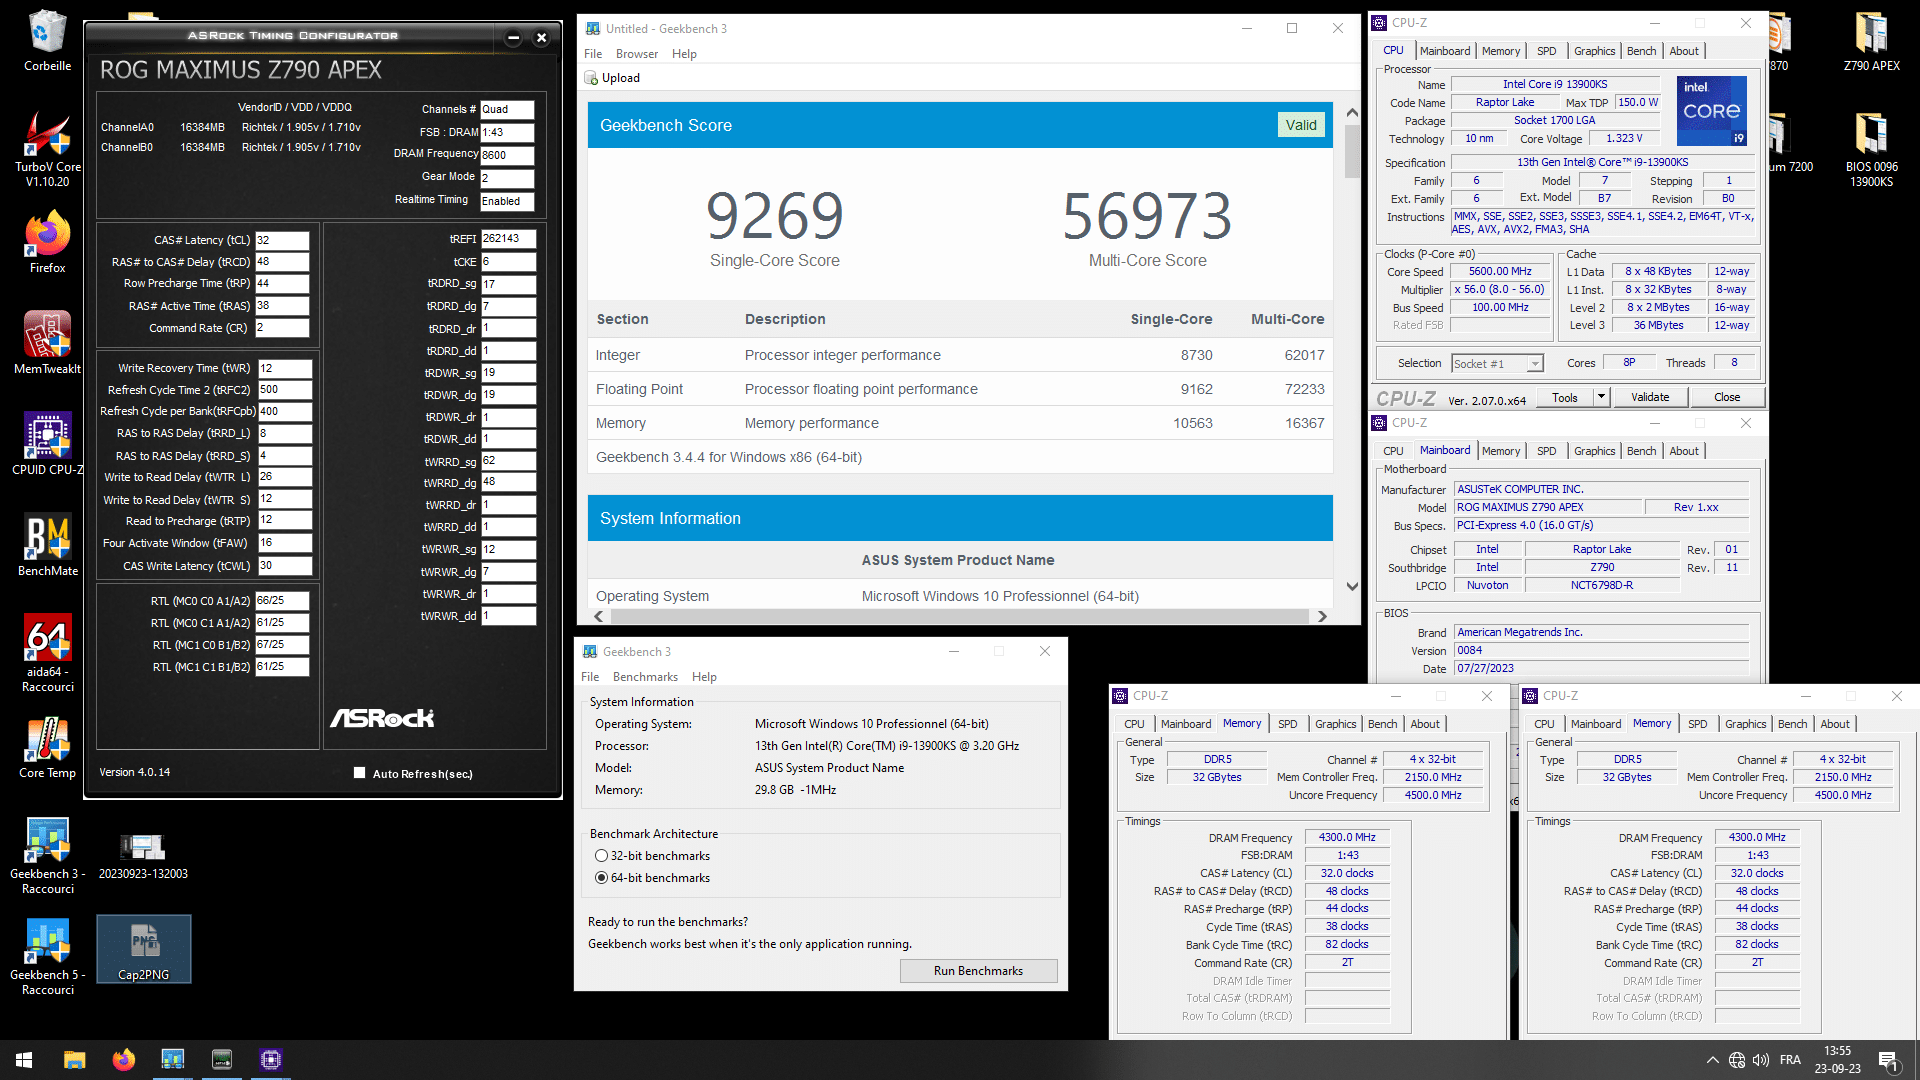Viewport: 1920px width, 1080px height.
Task: Launch TurboV Core desktop shortcut
Action: (x=47, y=148)
